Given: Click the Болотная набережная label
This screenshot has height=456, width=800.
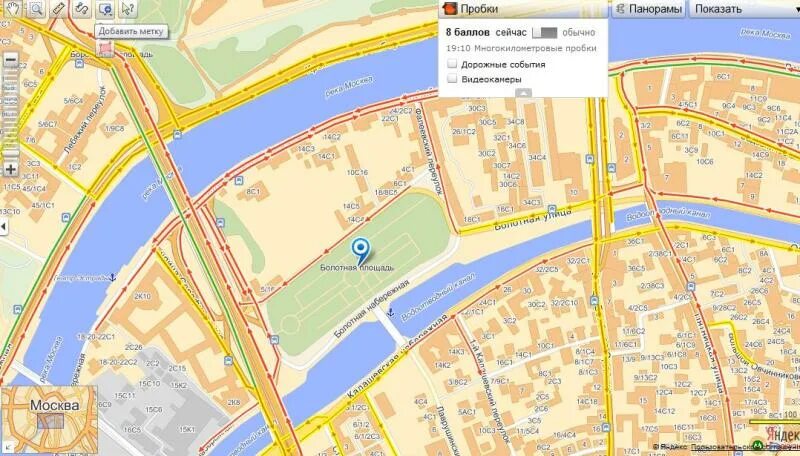Looking at the screenshot, I should (371, 308).
